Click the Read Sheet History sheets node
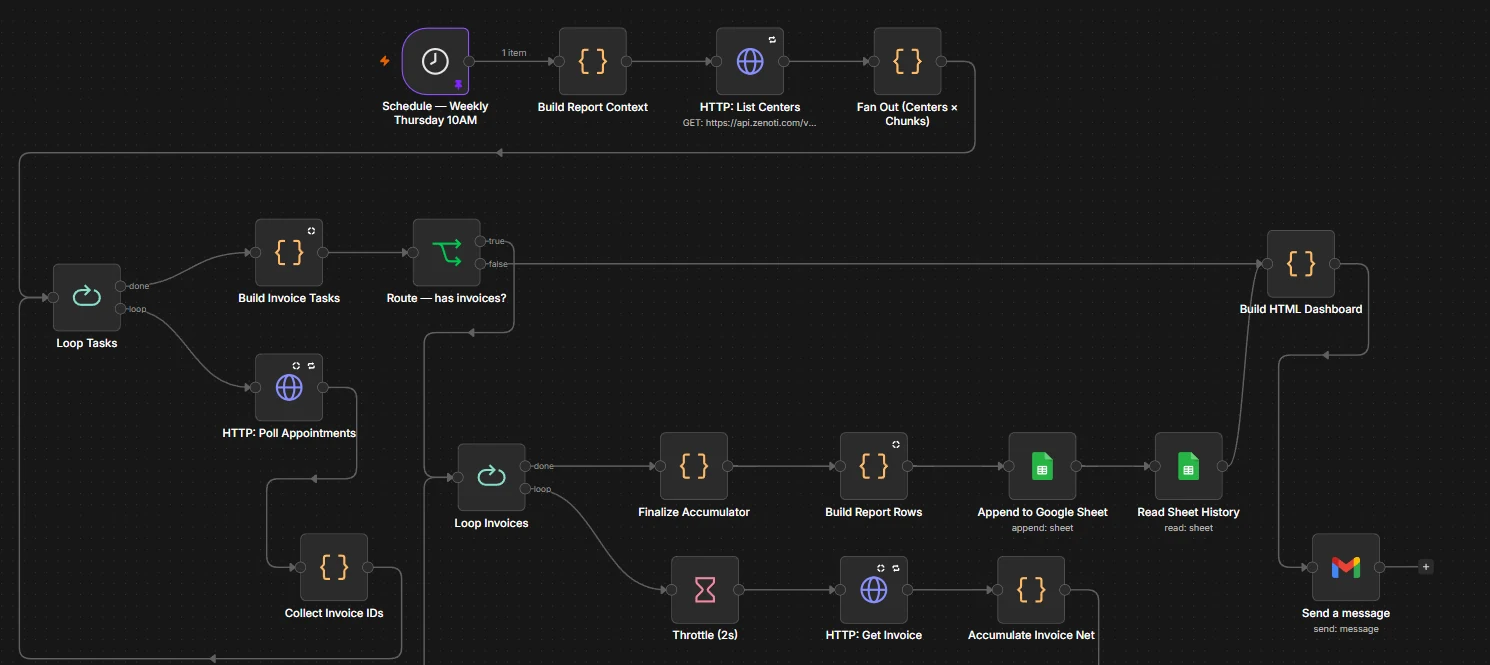Viewport: 1490px width, 665px height. (x=1188, y=466)
